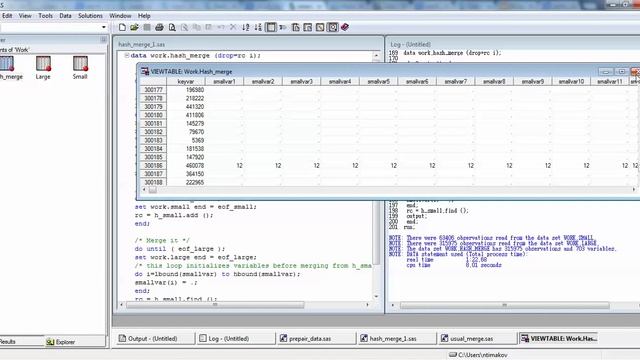Sort ascending using the toolbar icon

[x=246, y=27]
